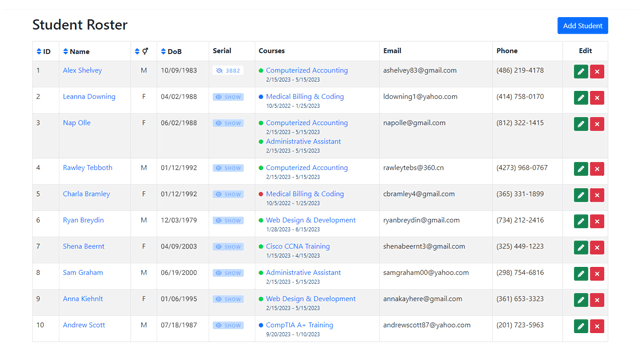Open Leanna Downing's profile link
640x360 pixels.
tap(89, 96)
